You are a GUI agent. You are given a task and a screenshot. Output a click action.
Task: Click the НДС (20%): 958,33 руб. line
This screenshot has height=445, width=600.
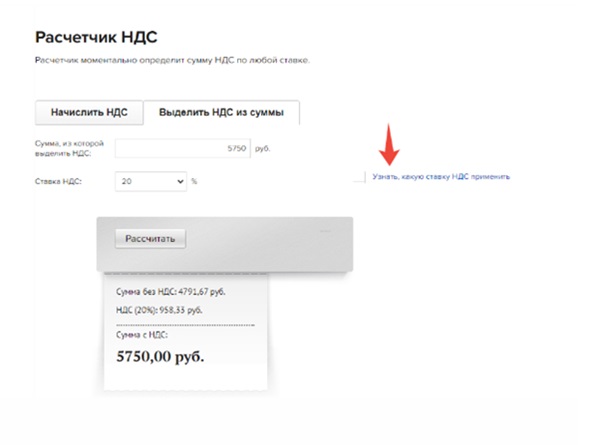(x=162, y=310)
